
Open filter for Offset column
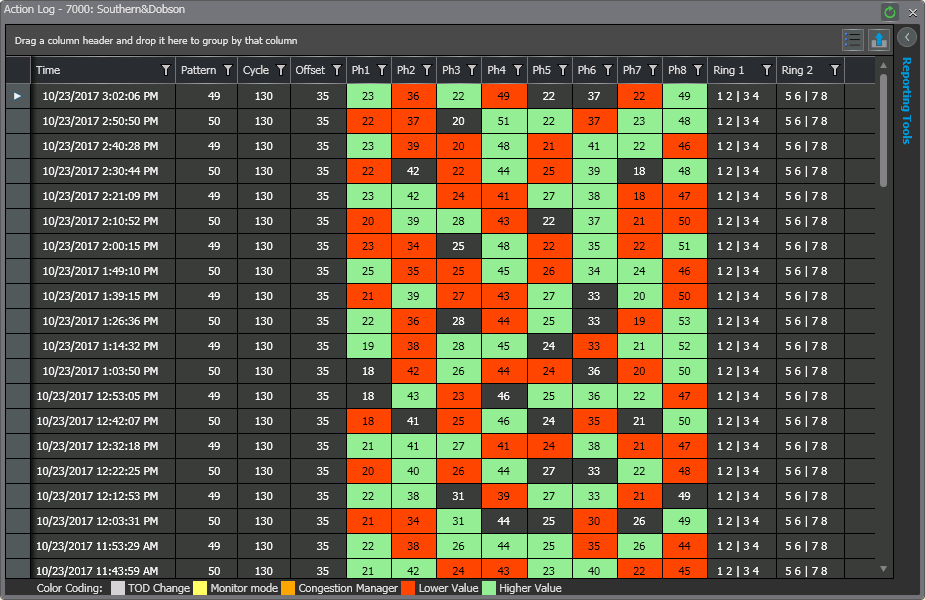335,71
